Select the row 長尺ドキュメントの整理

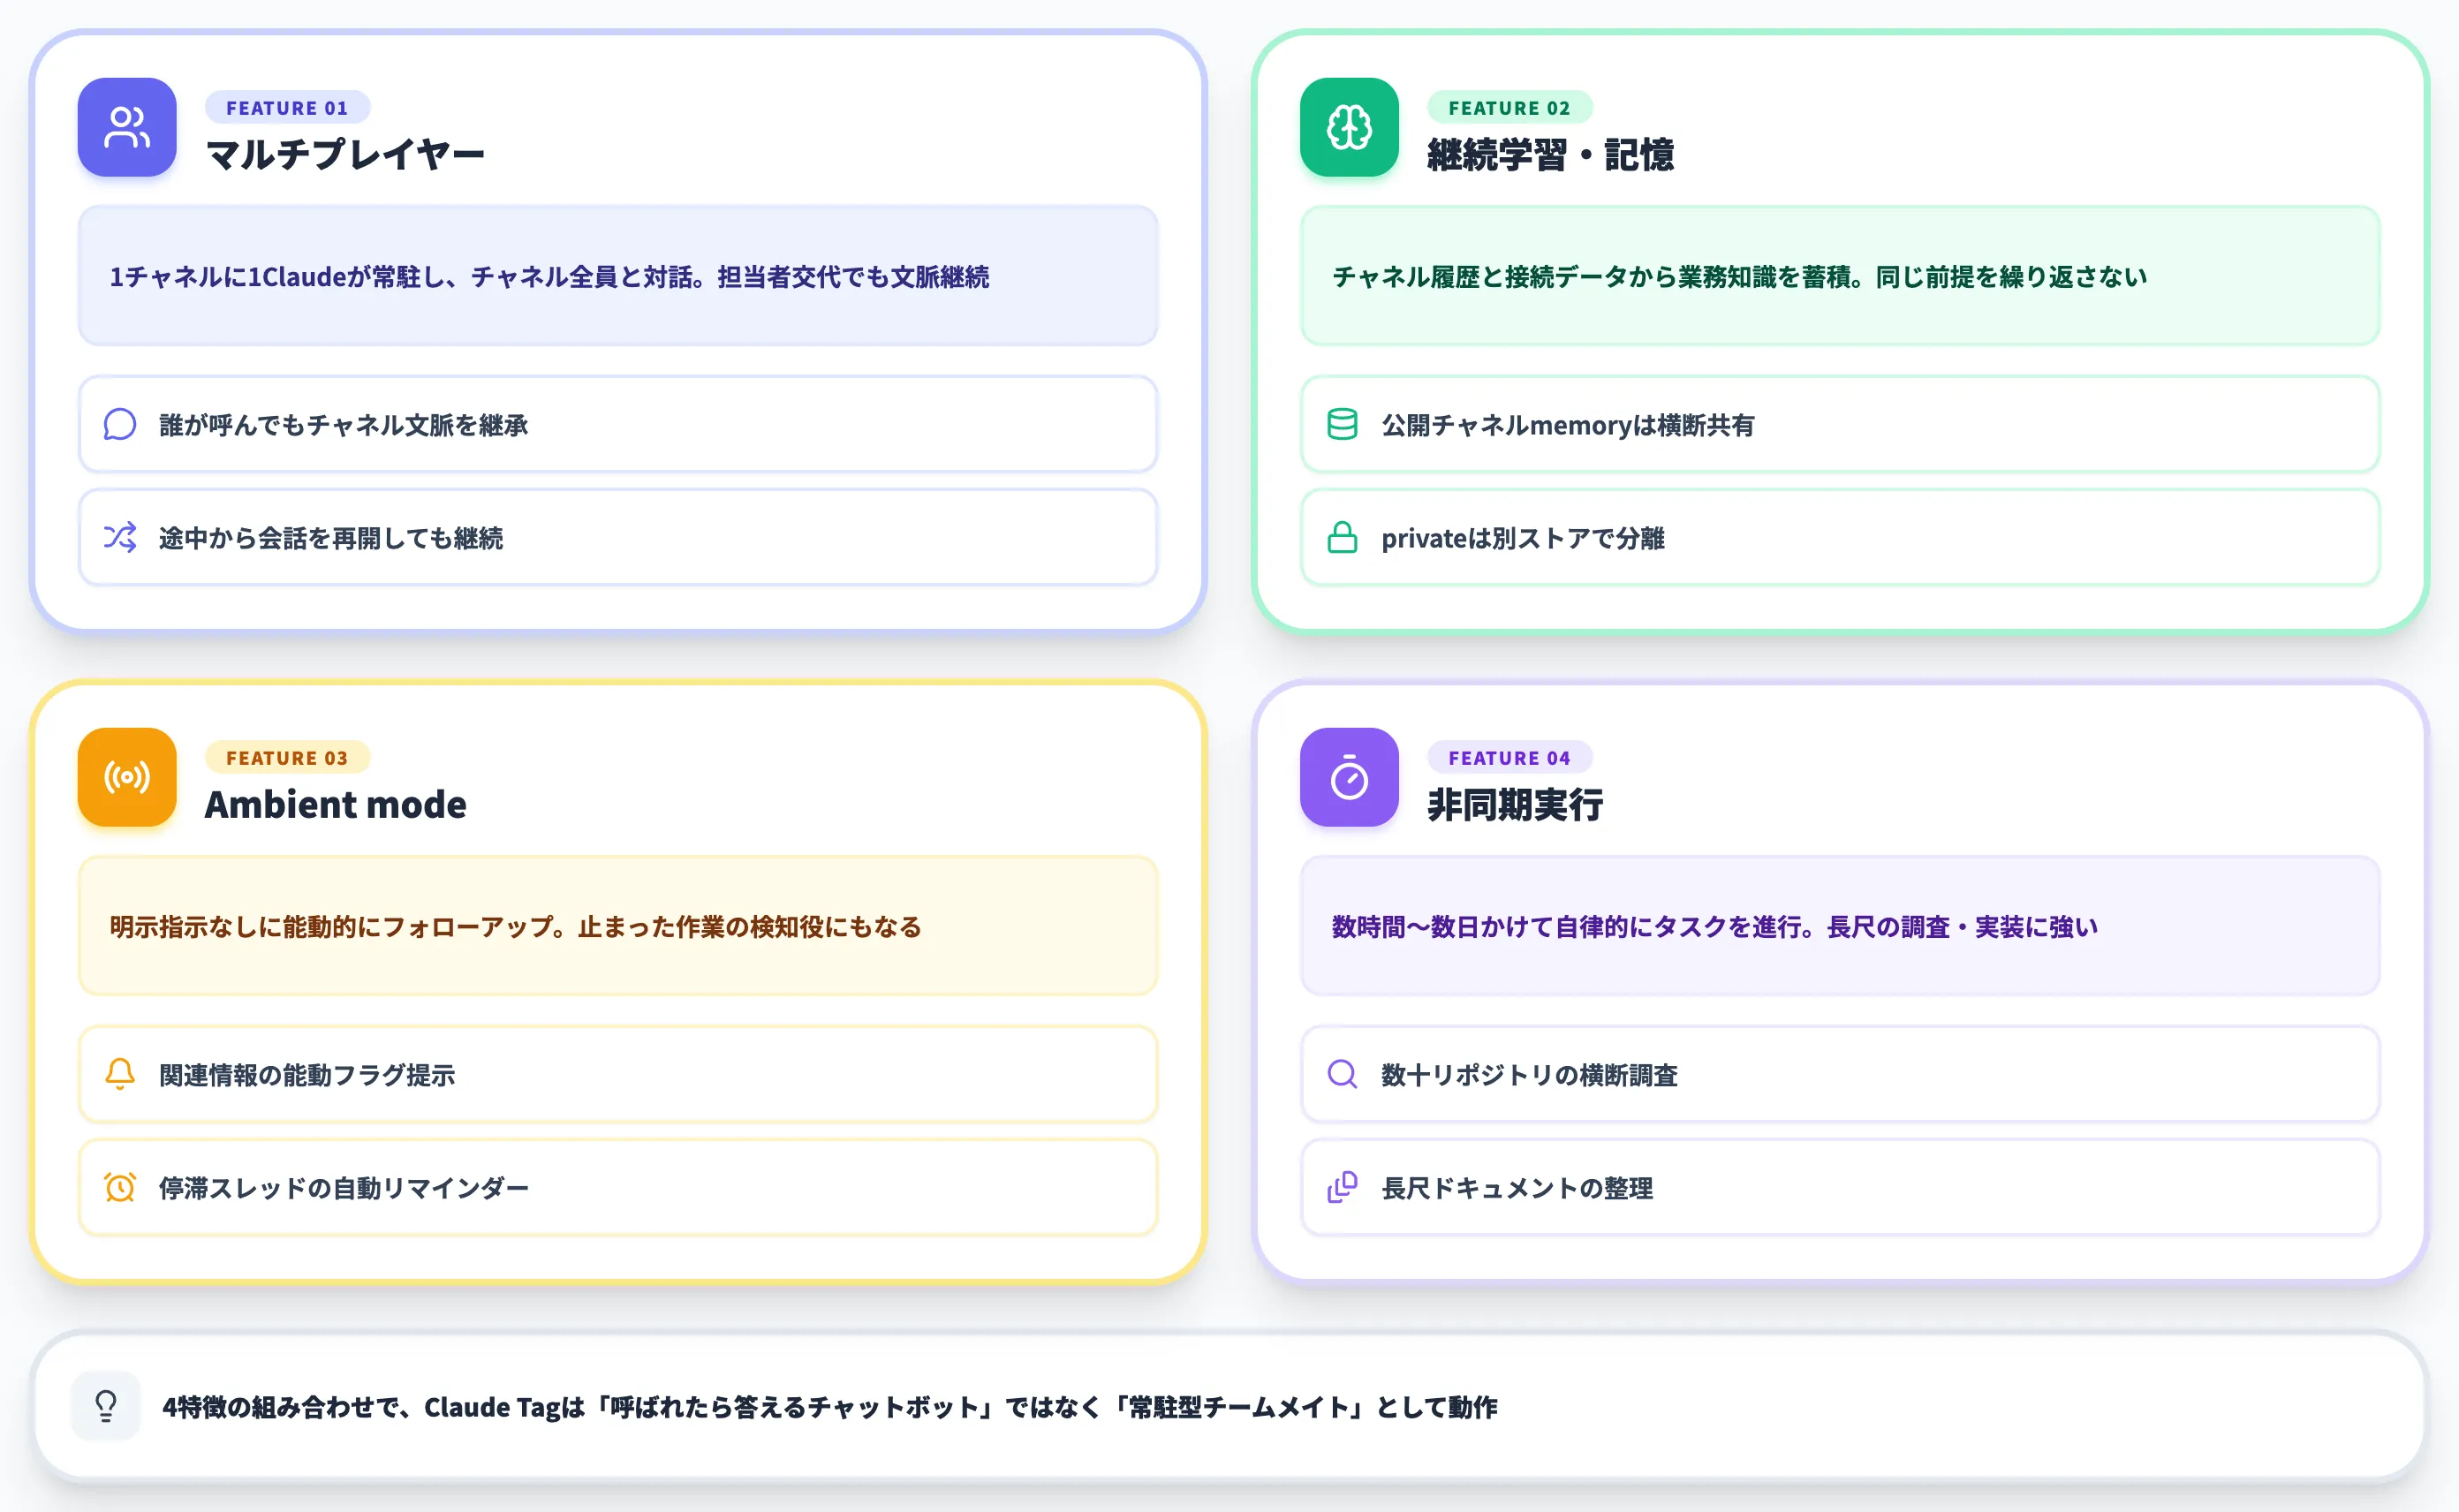click(x=1840, y=1187)
